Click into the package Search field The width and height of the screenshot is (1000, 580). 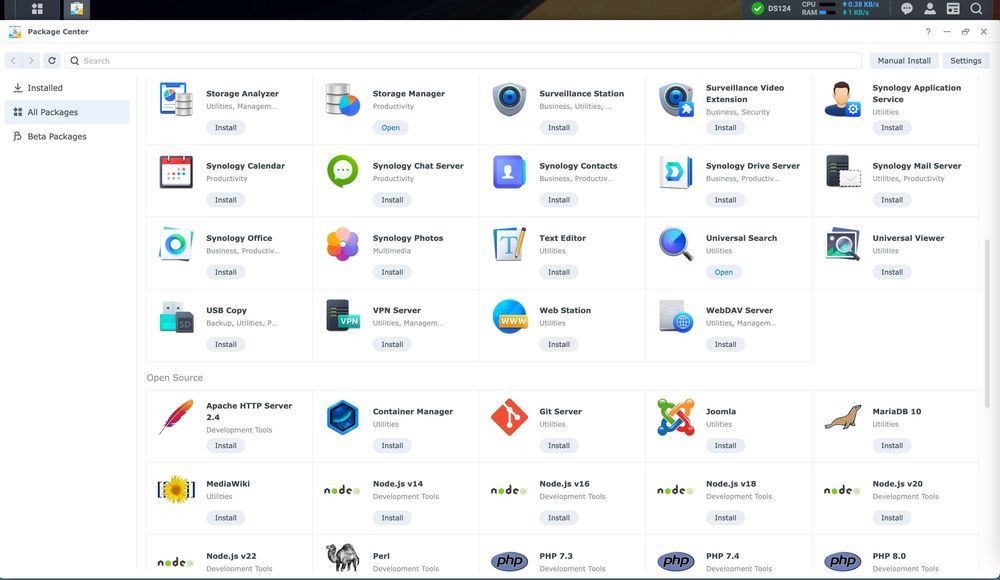(463, 61)
